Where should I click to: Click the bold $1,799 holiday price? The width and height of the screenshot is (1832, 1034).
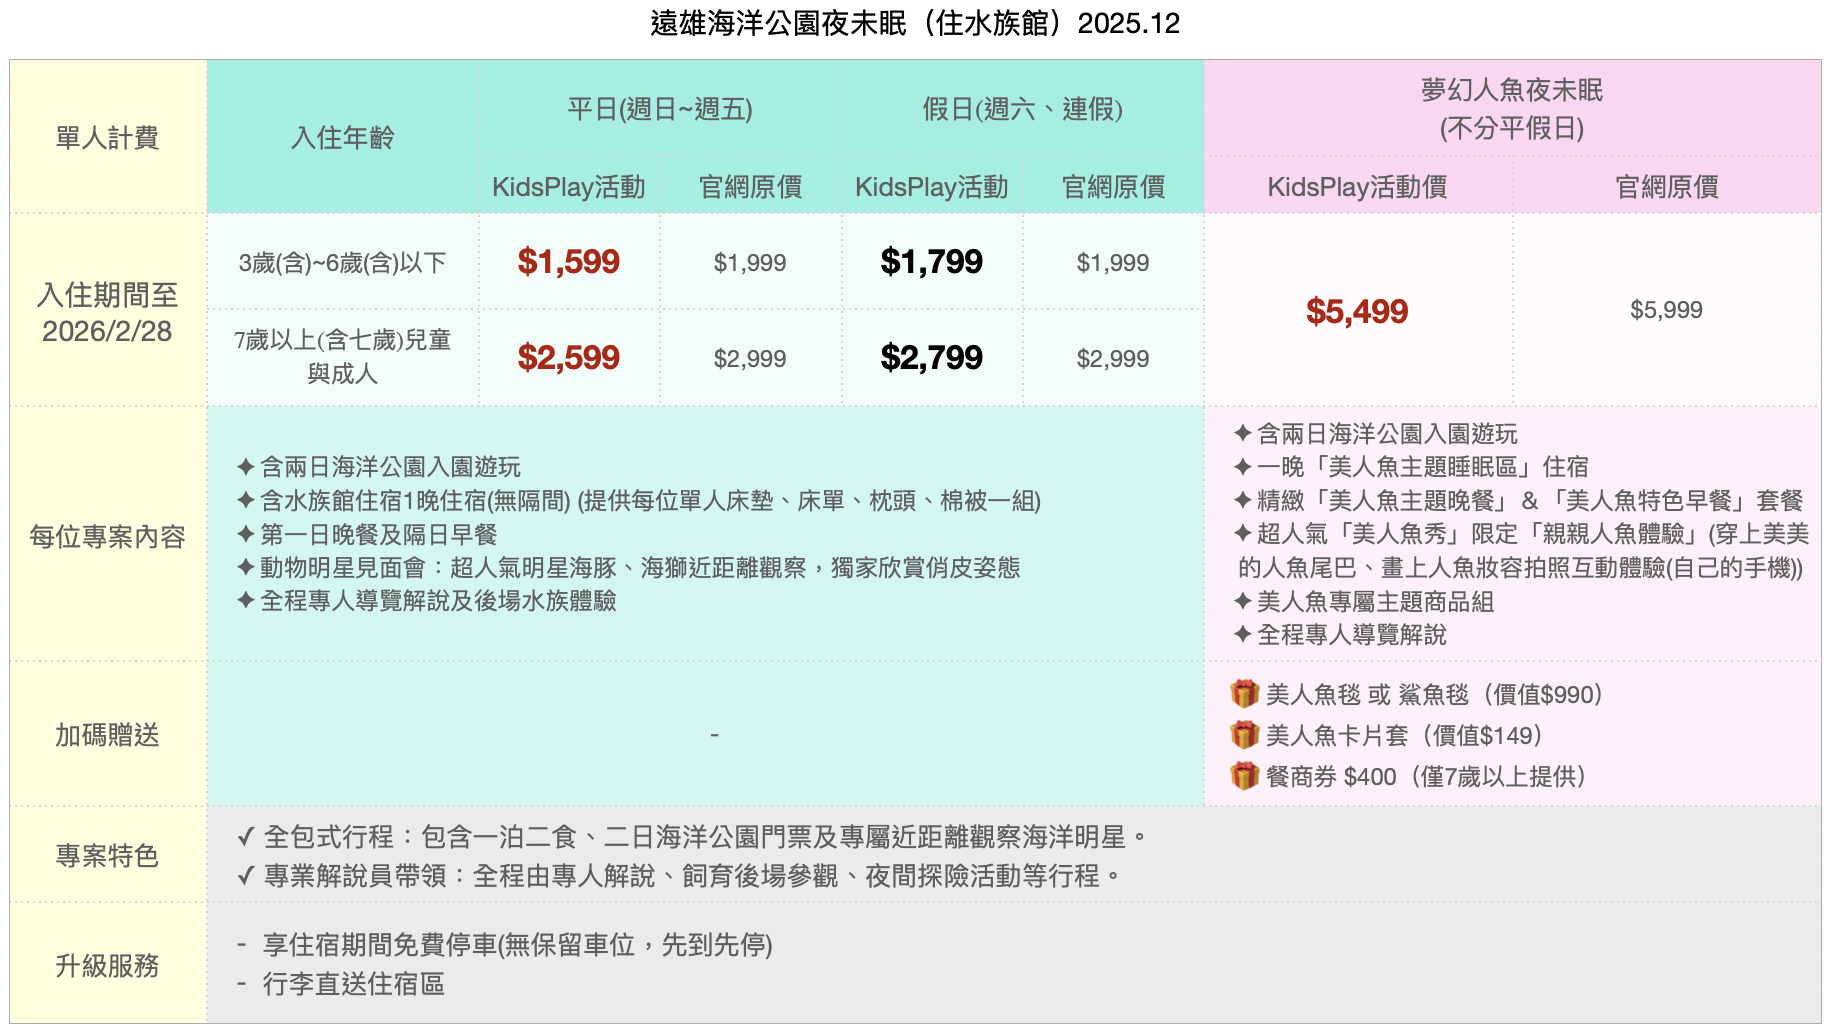(x=931, y=262)
